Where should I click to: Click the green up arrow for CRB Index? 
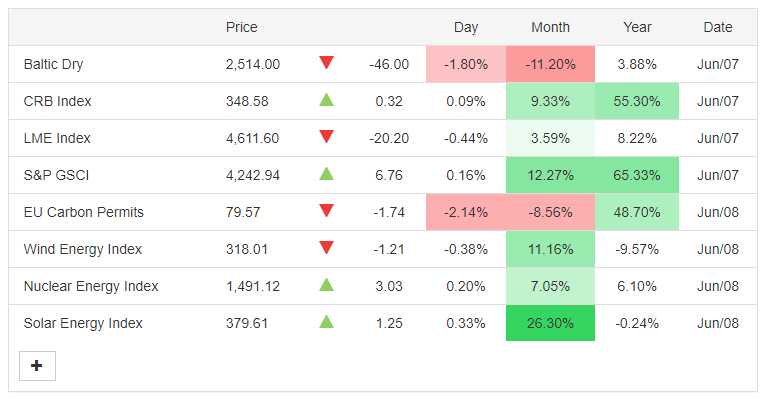(x=326, y=100)
